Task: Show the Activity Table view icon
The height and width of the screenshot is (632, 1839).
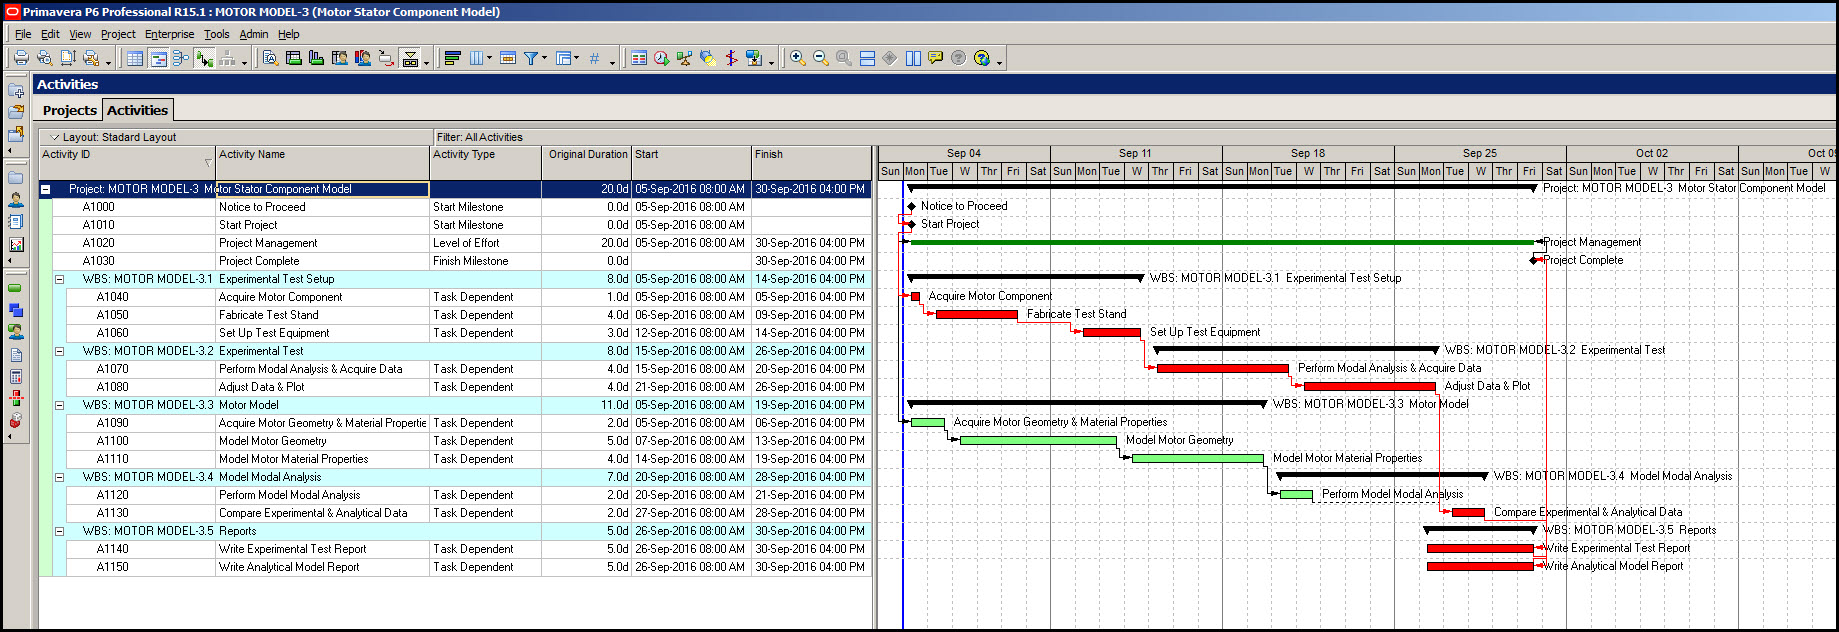Action: point(135,58)
